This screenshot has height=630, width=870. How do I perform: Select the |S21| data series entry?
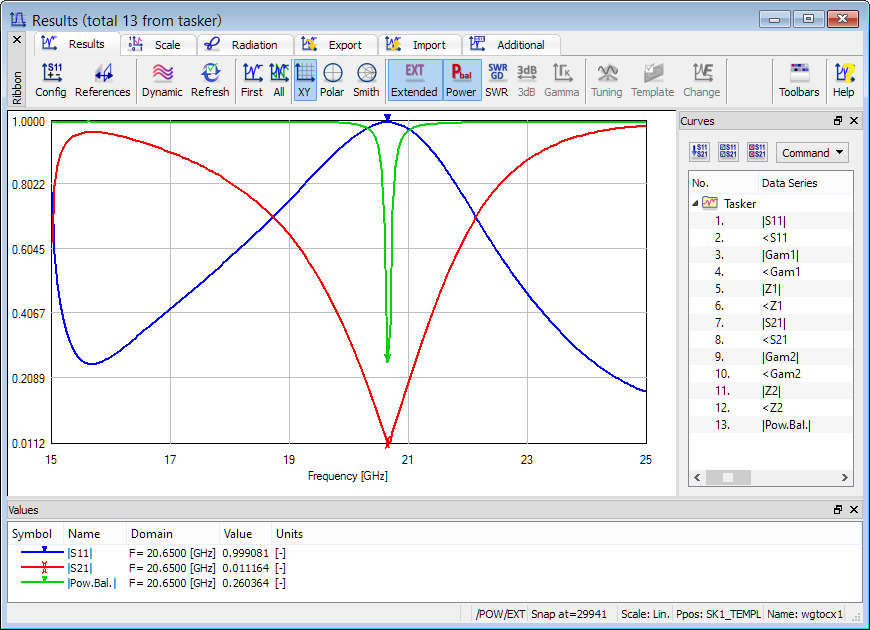773,323
